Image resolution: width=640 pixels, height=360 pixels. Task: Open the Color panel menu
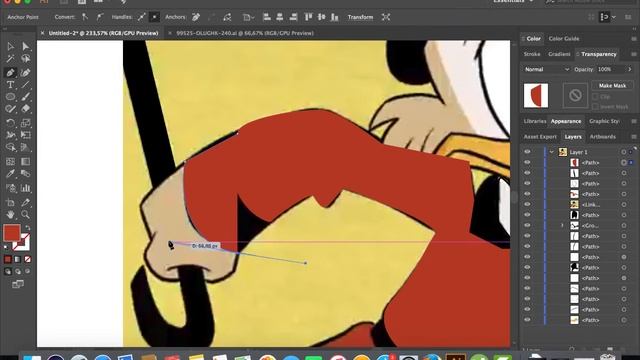[633, 39]
